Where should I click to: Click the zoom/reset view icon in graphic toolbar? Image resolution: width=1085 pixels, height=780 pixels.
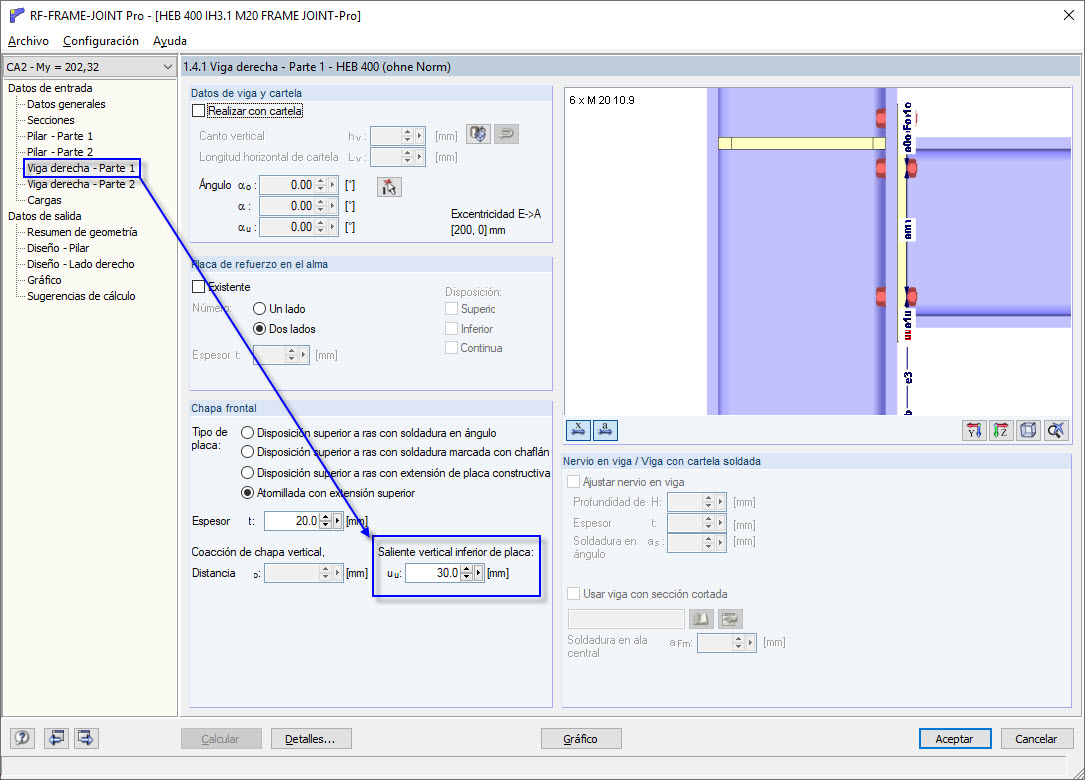point(1055,430)
